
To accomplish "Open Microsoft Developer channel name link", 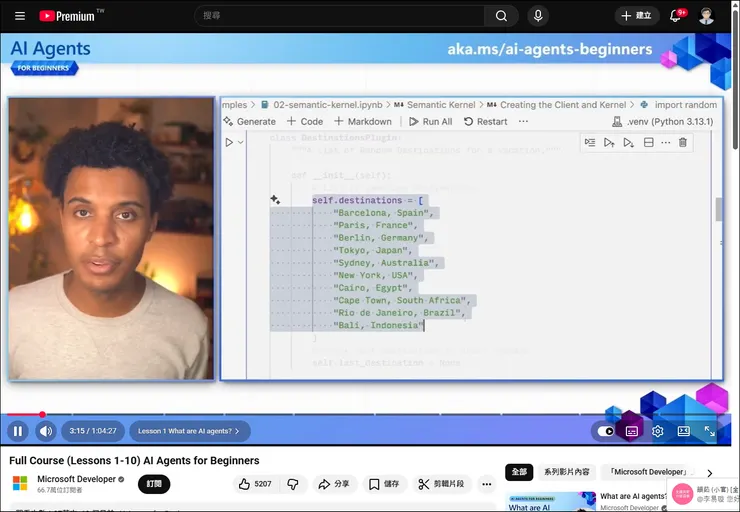I will [76, 479].
